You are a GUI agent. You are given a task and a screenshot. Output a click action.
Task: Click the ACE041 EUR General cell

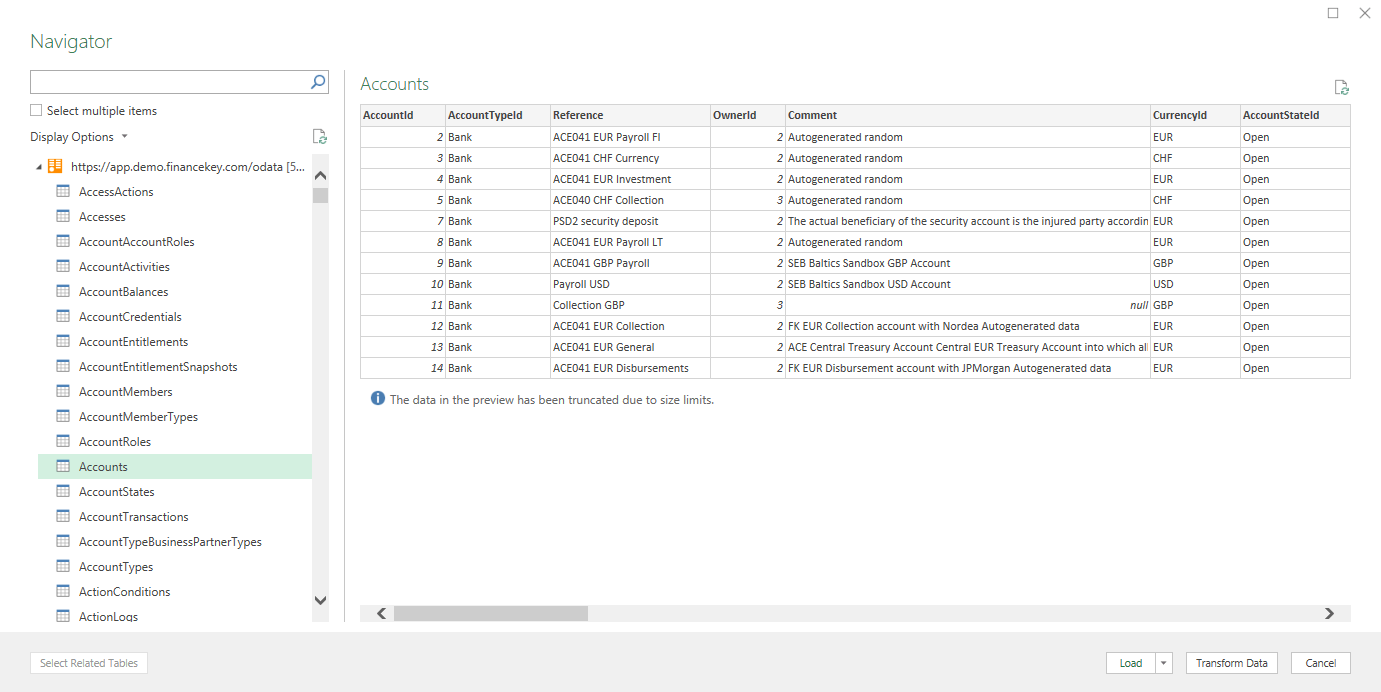(x=630, y=347)
